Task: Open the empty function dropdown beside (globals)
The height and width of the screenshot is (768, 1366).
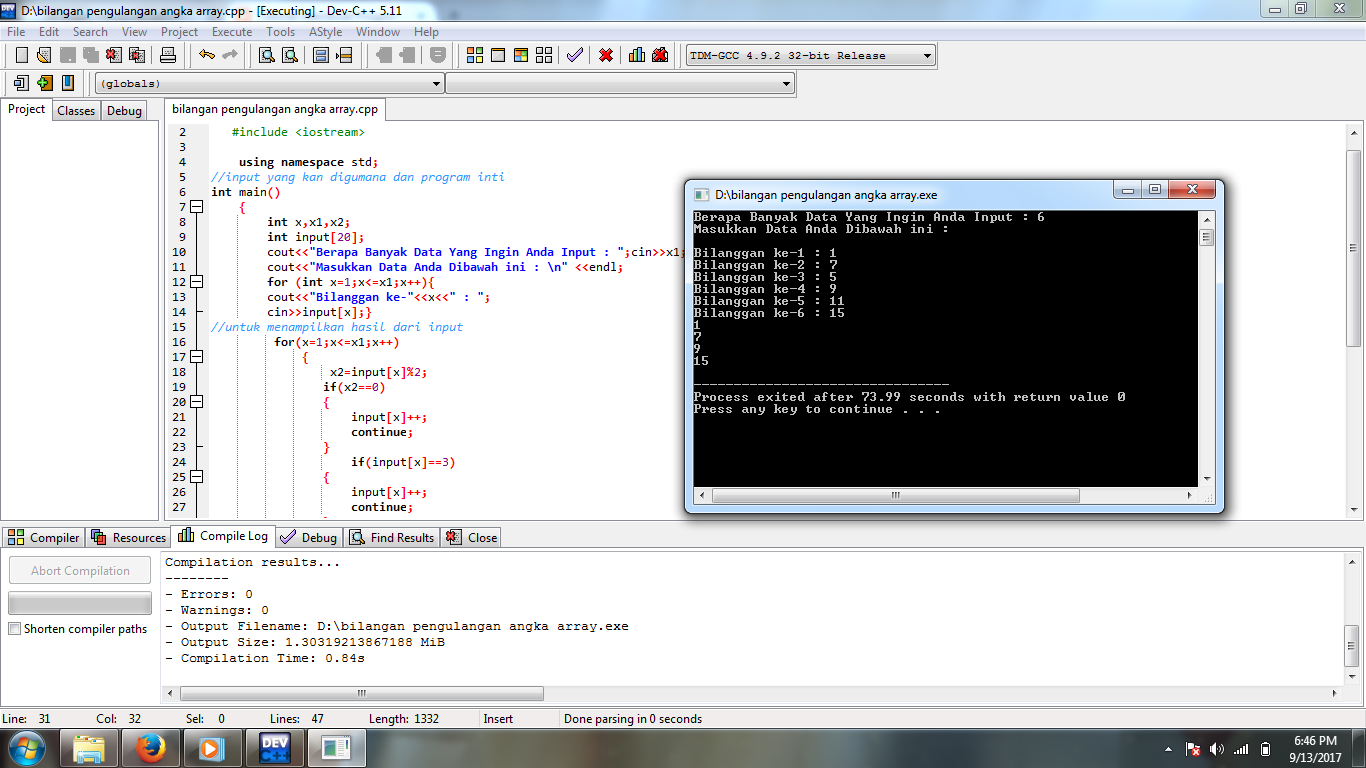Action: point(620,84)
